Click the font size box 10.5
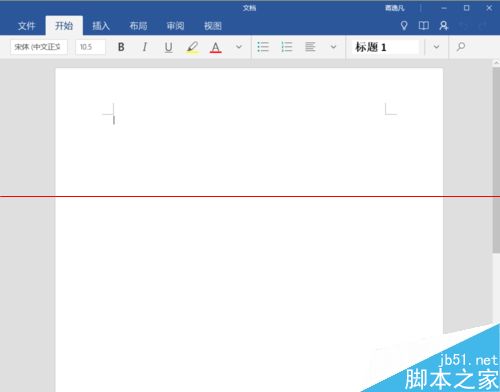 90,47
